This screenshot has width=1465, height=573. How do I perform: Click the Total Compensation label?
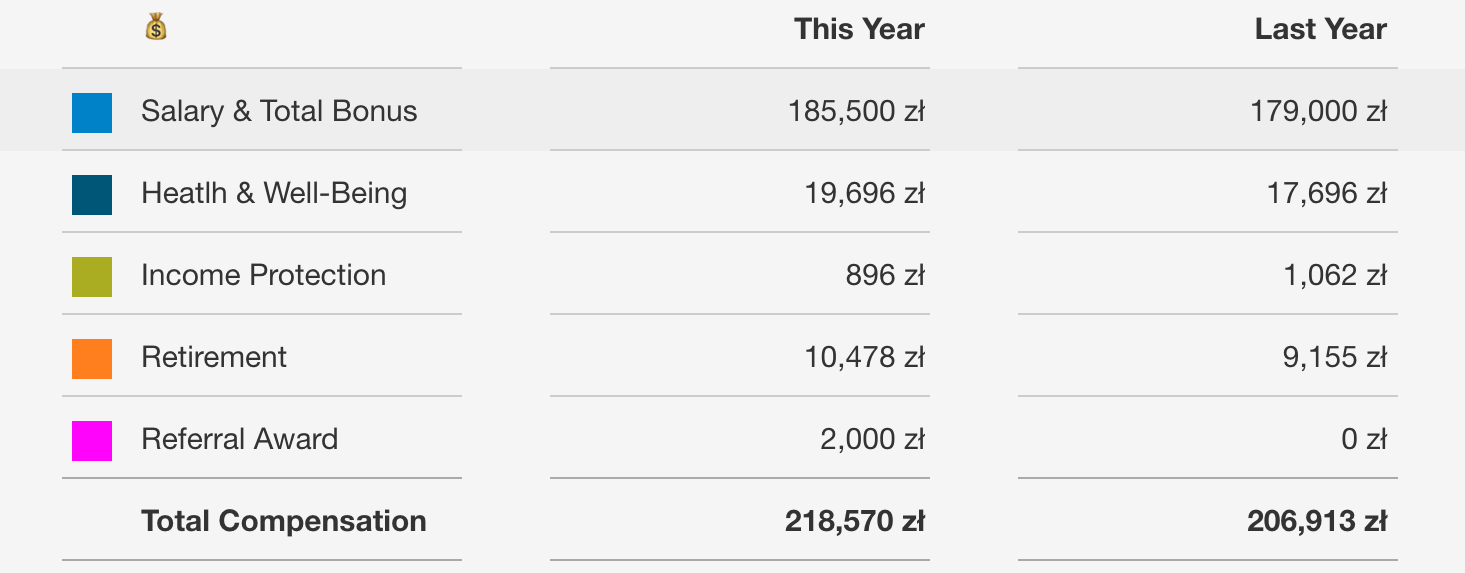point(284,521)
